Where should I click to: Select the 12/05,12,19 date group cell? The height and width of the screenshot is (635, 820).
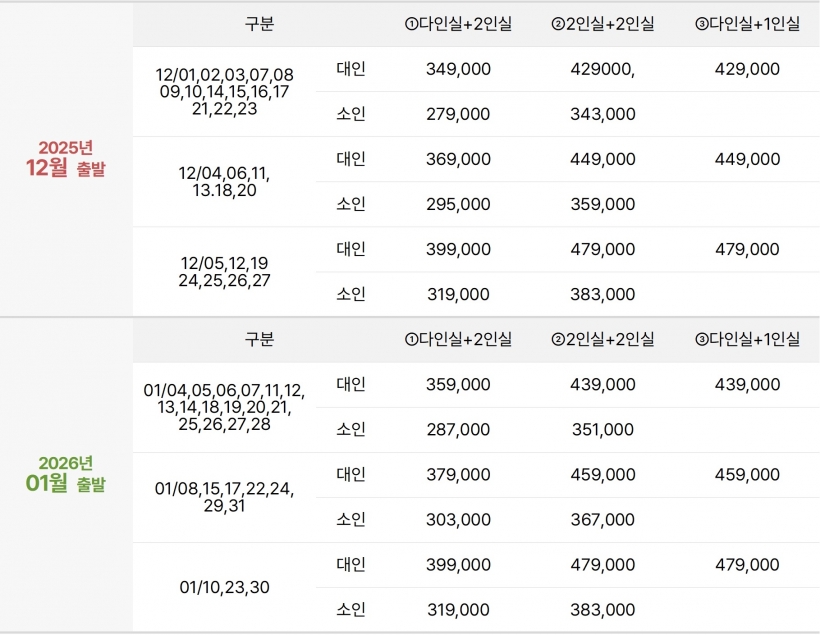(225, 272)
